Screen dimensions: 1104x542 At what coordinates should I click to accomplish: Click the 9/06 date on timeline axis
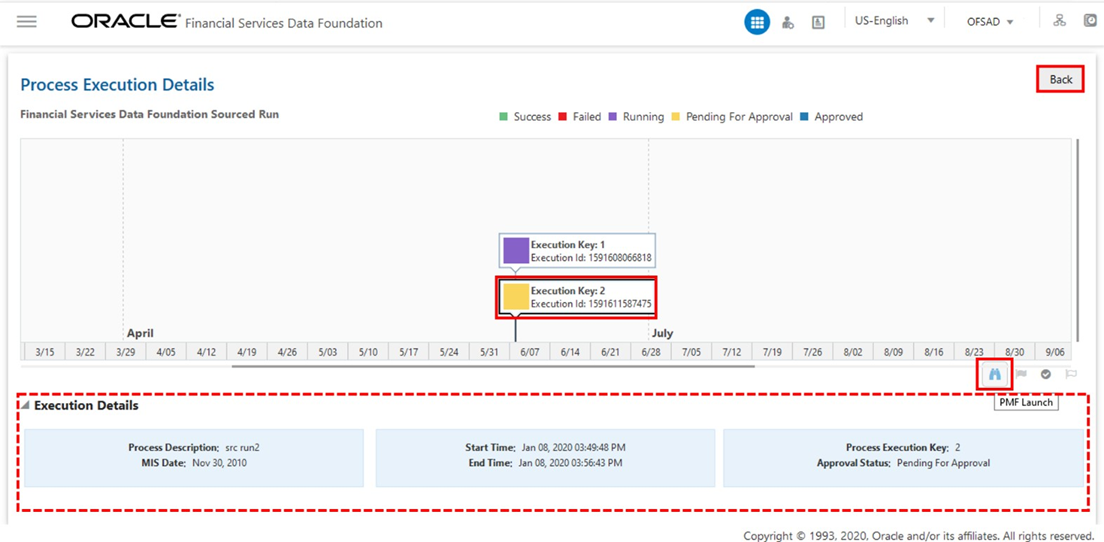pos(1055,351)
